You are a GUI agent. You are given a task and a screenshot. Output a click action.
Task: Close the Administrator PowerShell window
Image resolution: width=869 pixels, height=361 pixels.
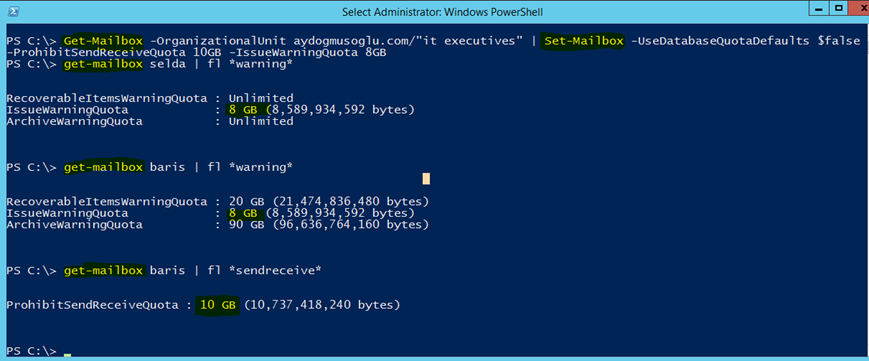(x=858, y=9)
